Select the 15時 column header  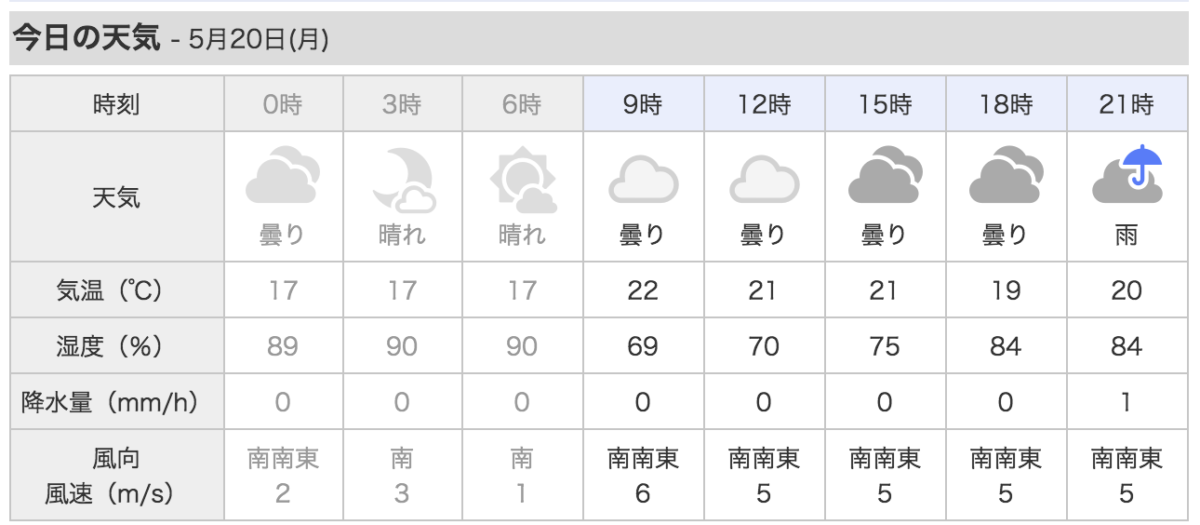(885, 104)
